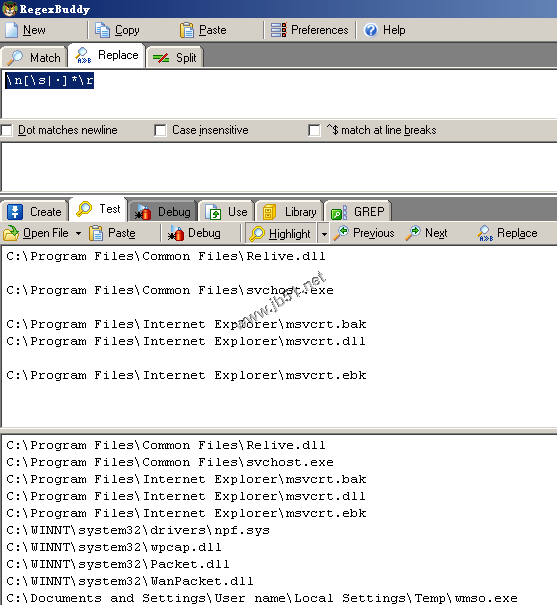This screenshot has width=557, height=605.
Task: Click the Copy regex icon in the top toolbar
Action: coord(103,30)
